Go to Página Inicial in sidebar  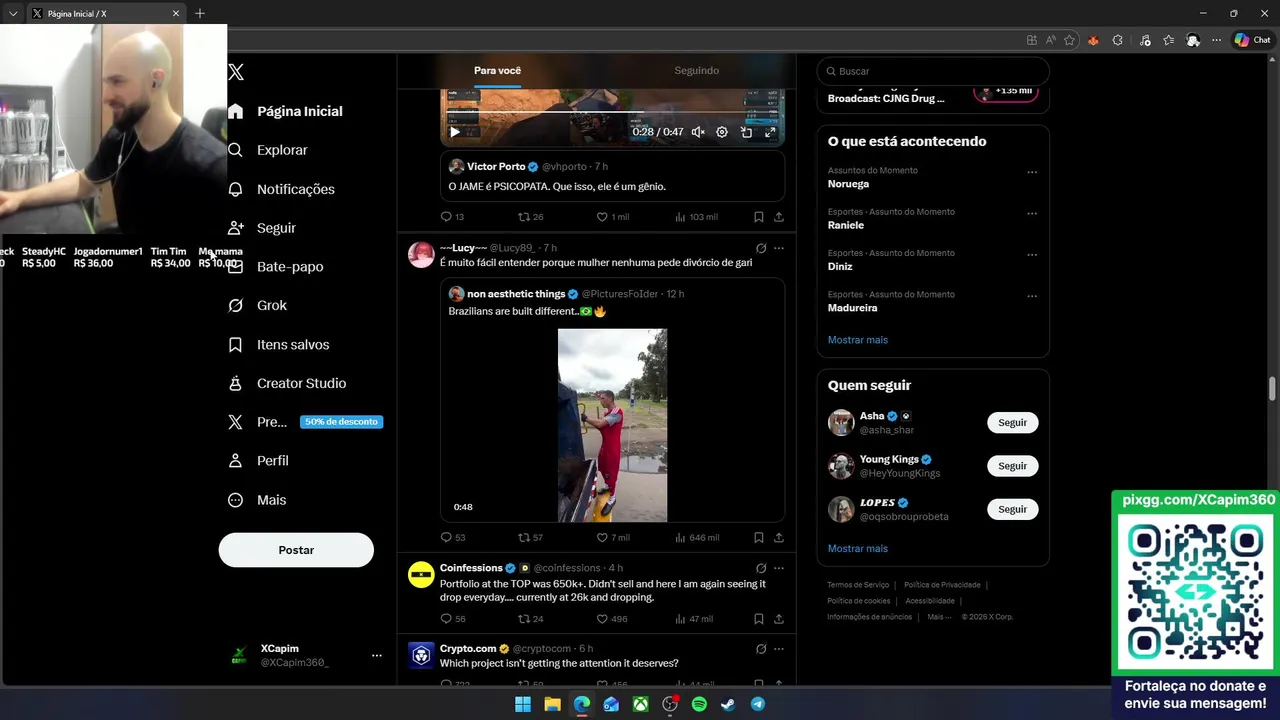click(285, 111)
